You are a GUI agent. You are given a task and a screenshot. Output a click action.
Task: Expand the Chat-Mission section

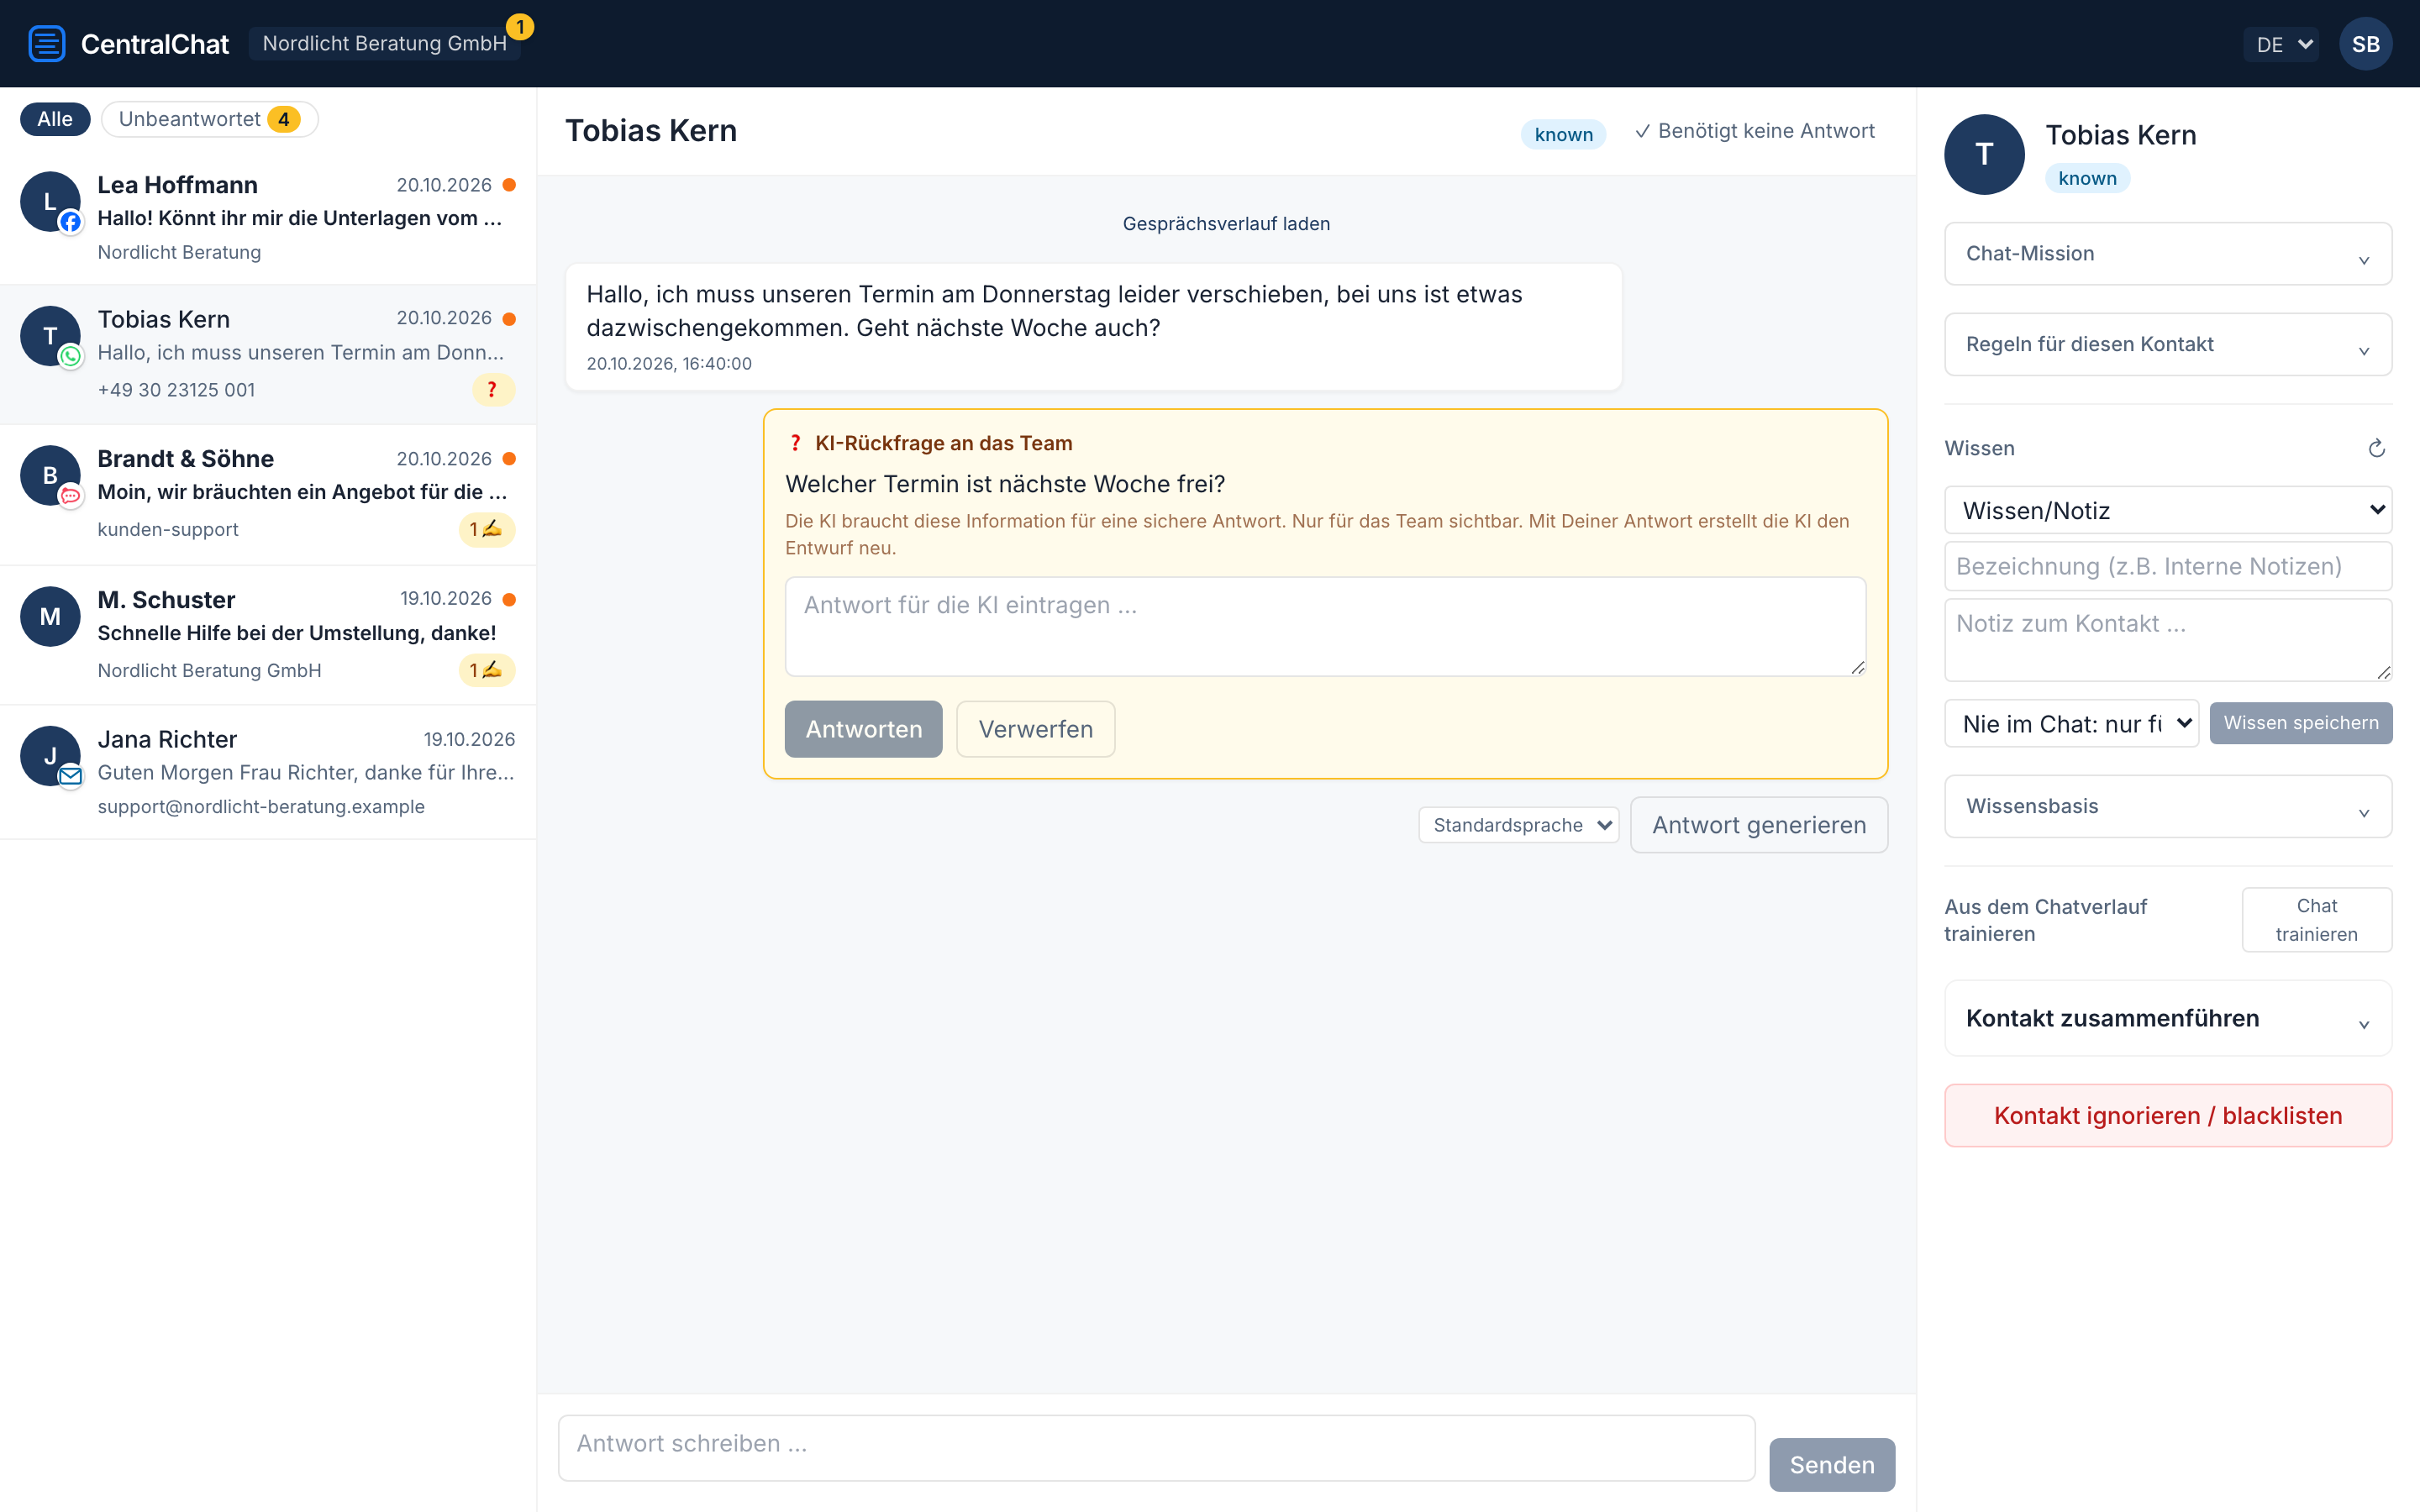(2167, 254)
